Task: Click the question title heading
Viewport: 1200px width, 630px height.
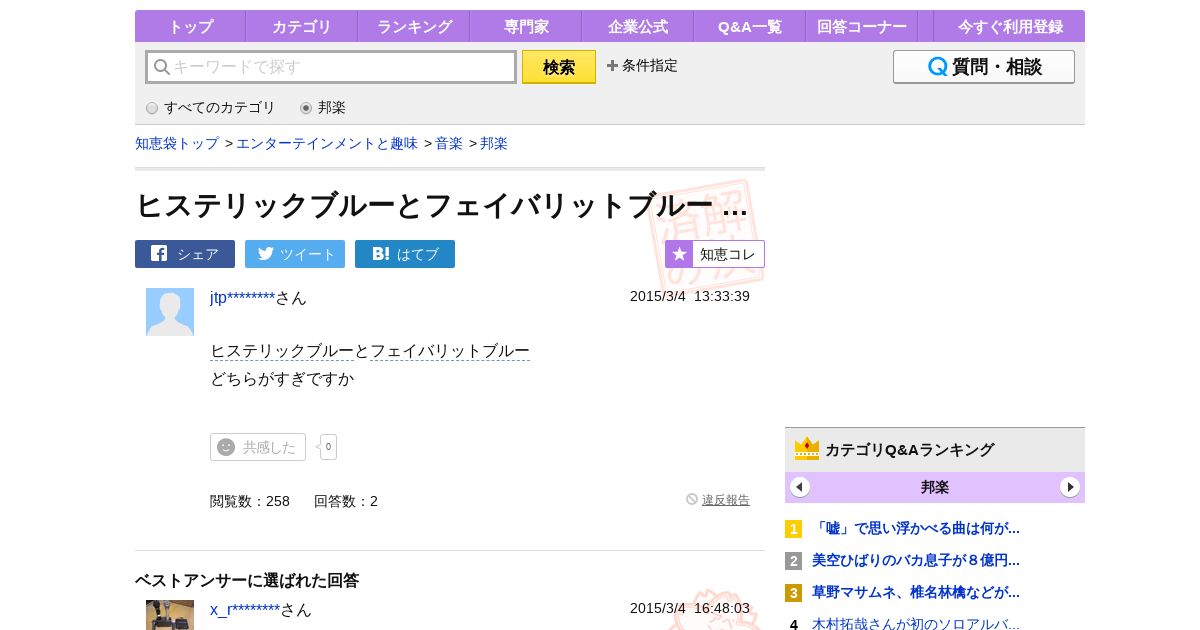Action: click(x=442, y=206)
